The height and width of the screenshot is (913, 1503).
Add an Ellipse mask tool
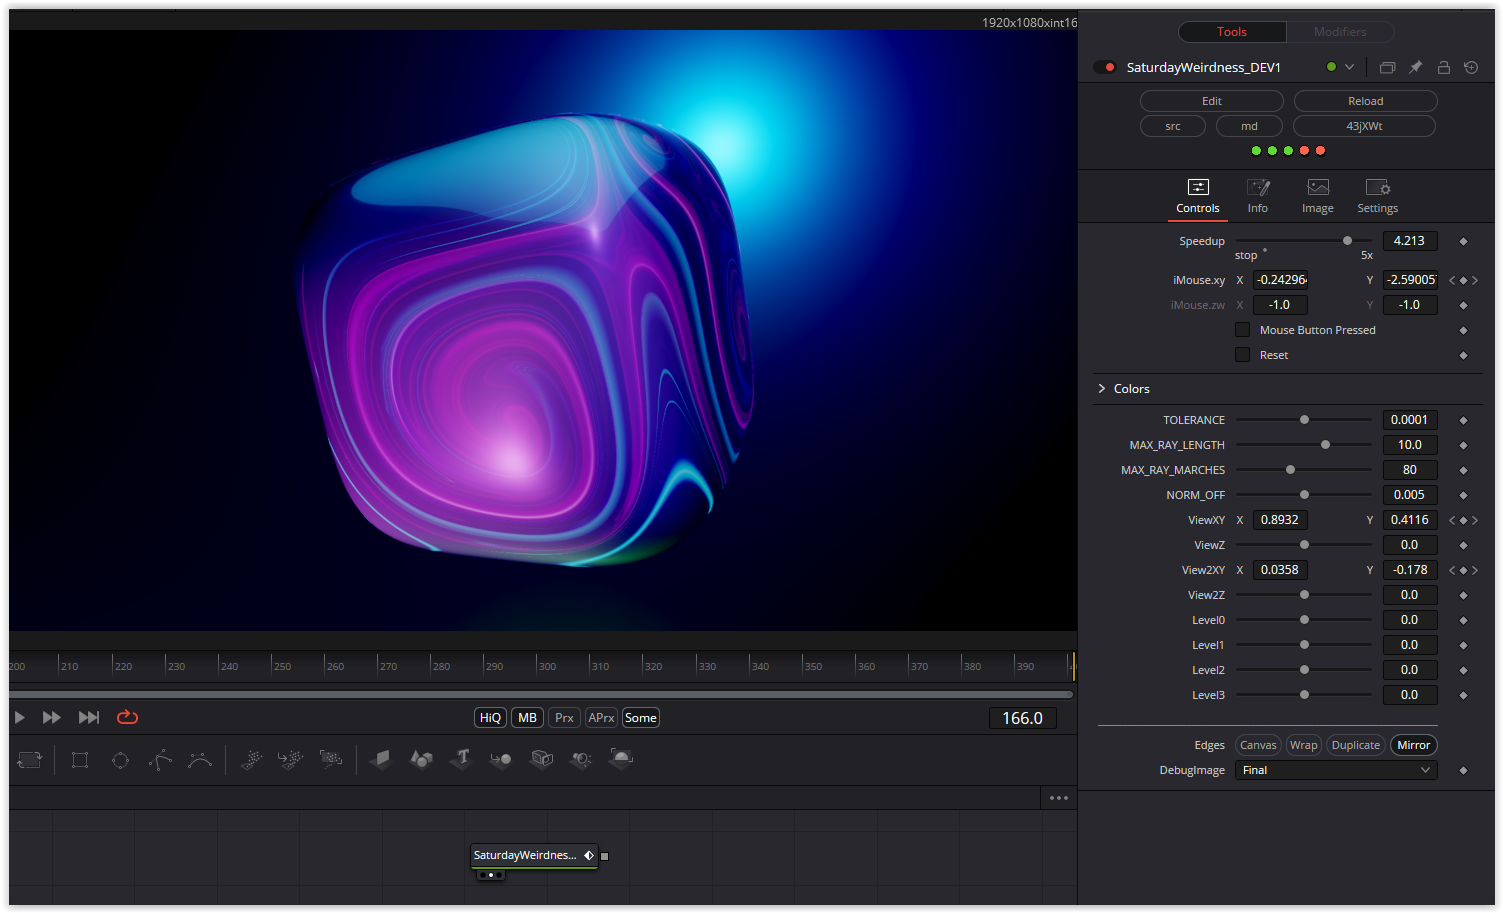[120, 760]
